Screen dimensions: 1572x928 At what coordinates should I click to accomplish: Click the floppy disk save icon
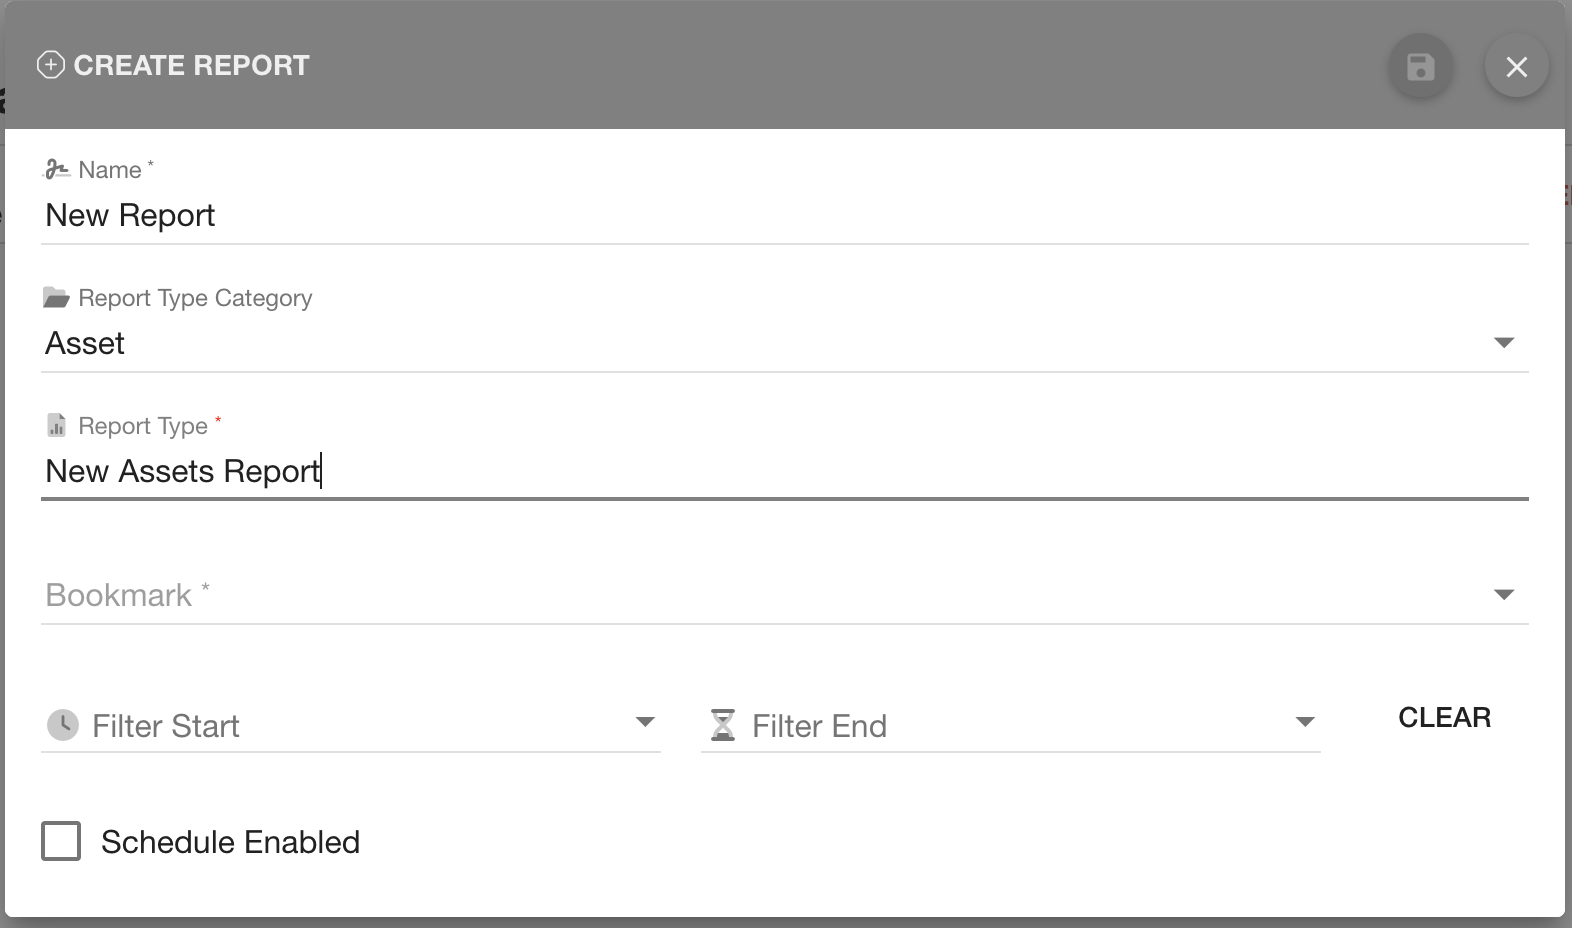(1420, 67)
